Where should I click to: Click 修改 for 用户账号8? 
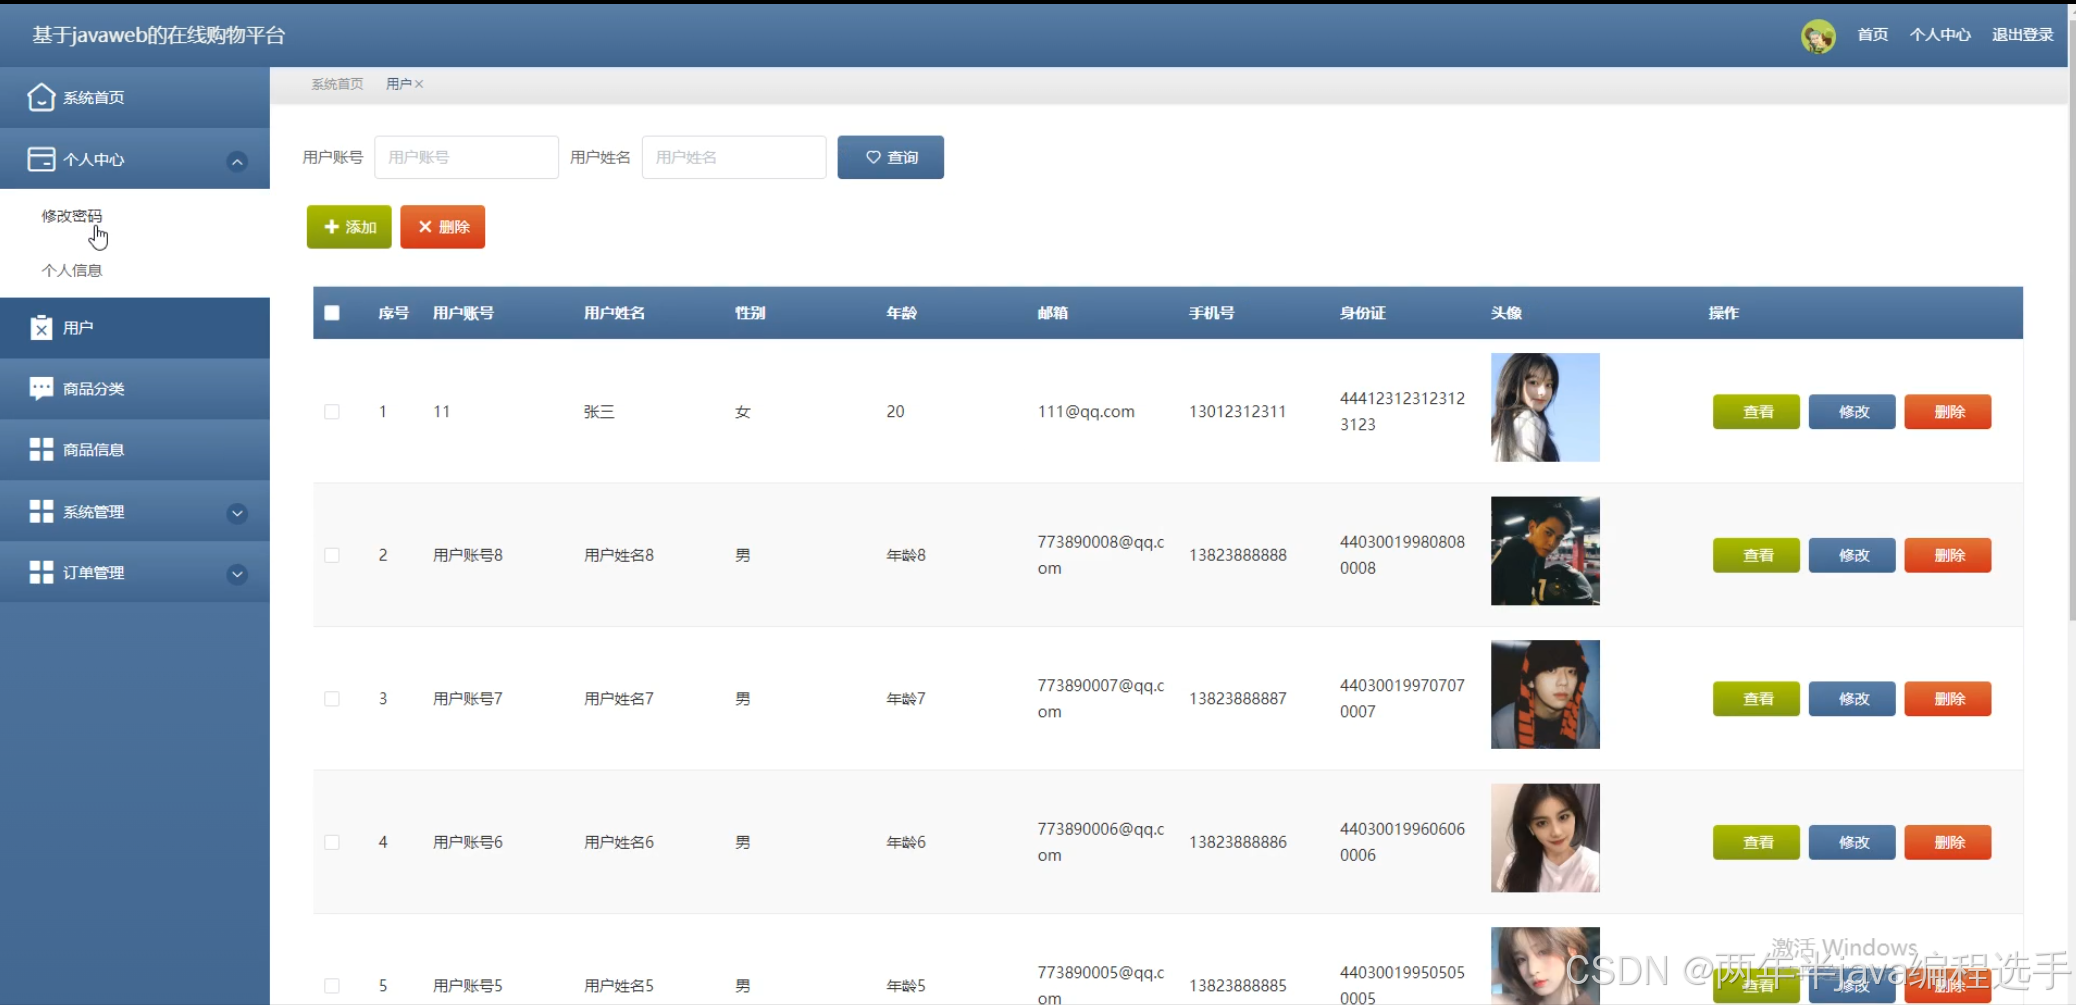pyautogui.click(x=1852, y=555)
